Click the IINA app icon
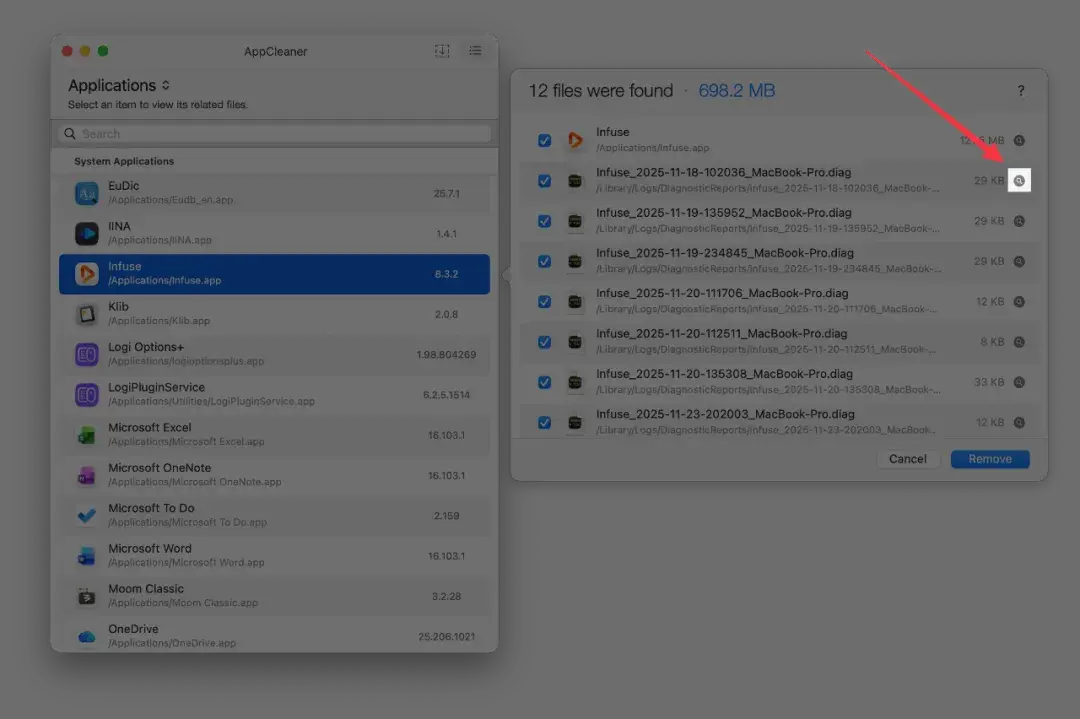This screenshot has height=719, width=1080. click(x=87, y=233)
